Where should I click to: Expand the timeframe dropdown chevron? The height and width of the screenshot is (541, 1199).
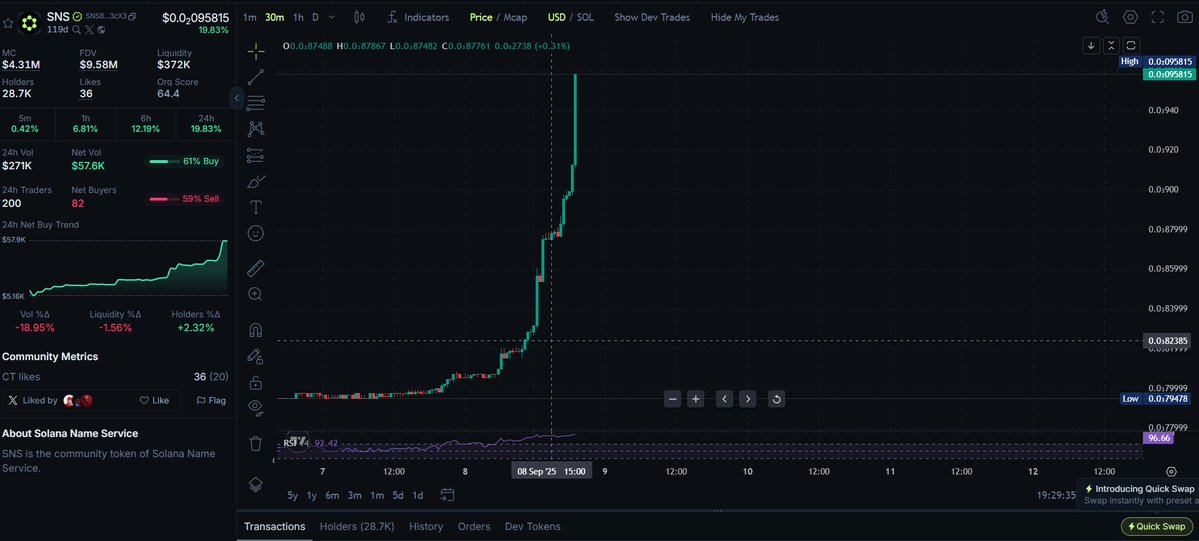(331, 17)
